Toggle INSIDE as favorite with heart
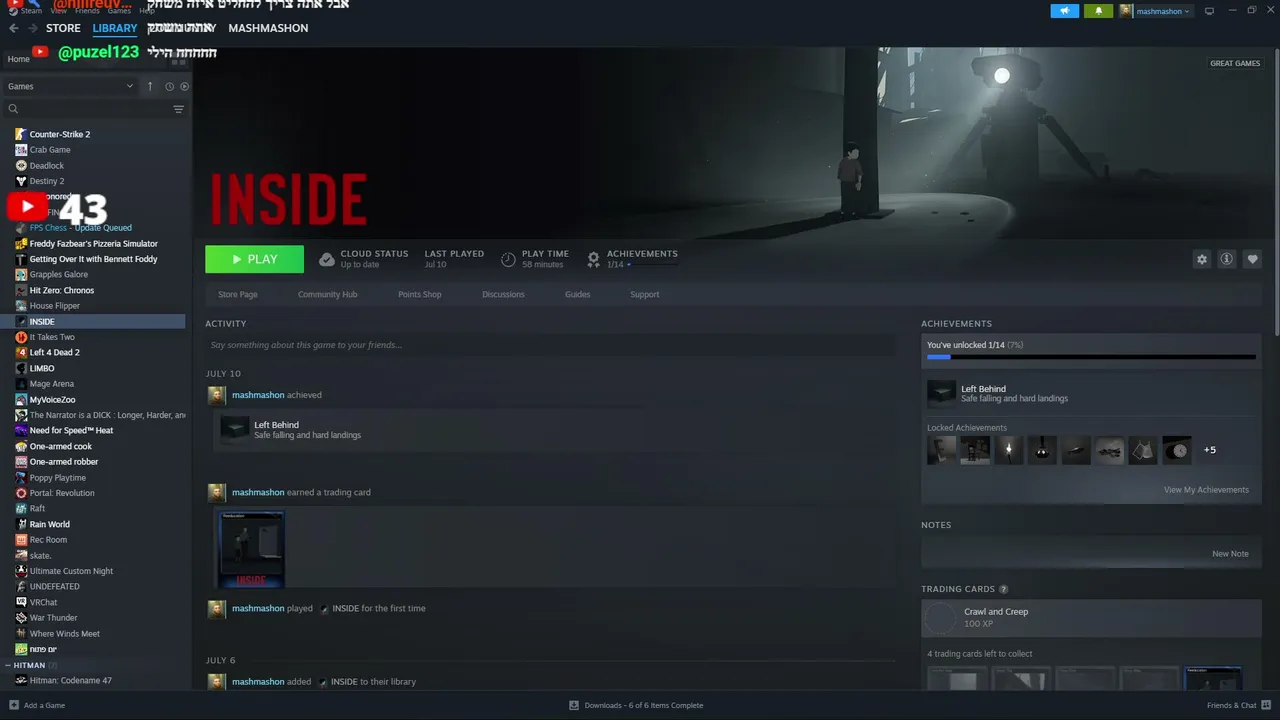 point(1253,259)
